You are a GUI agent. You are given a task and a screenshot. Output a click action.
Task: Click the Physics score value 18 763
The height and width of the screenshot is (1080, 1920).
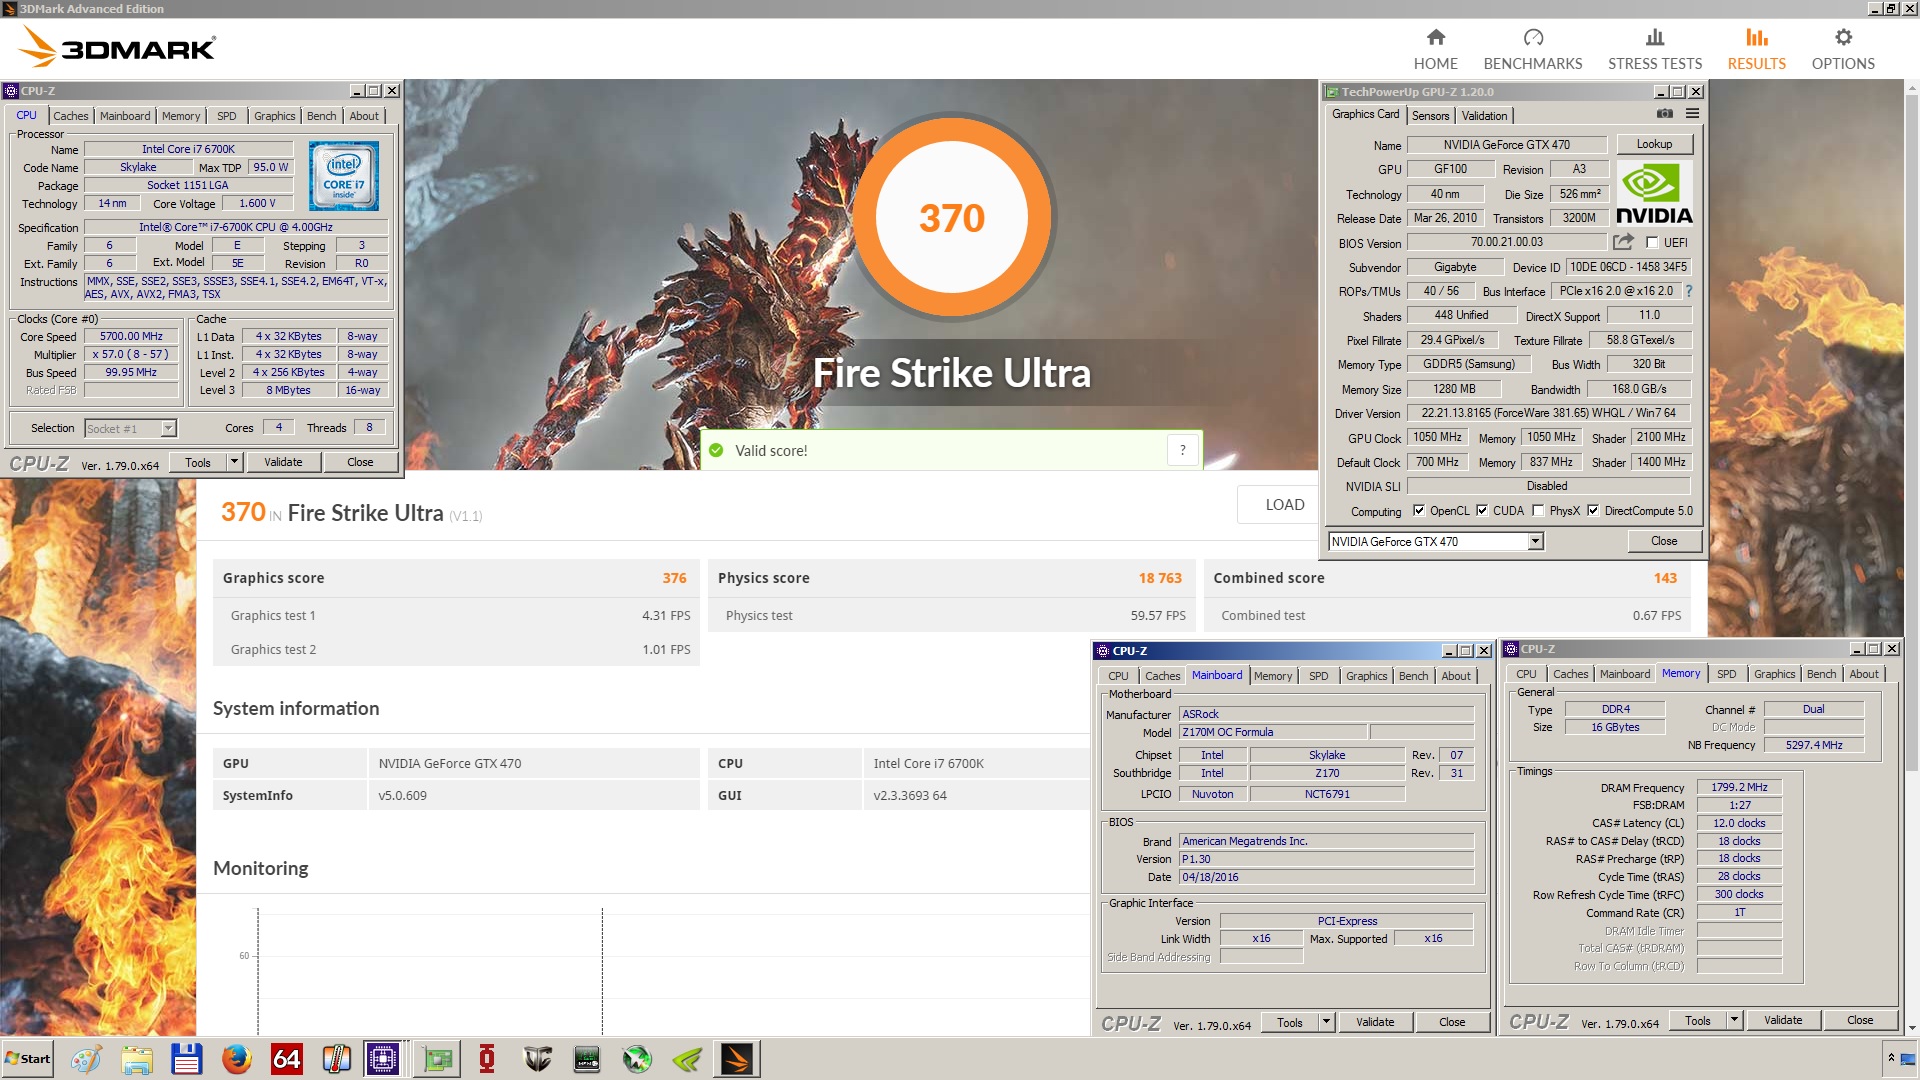[x=1160, y=578]
